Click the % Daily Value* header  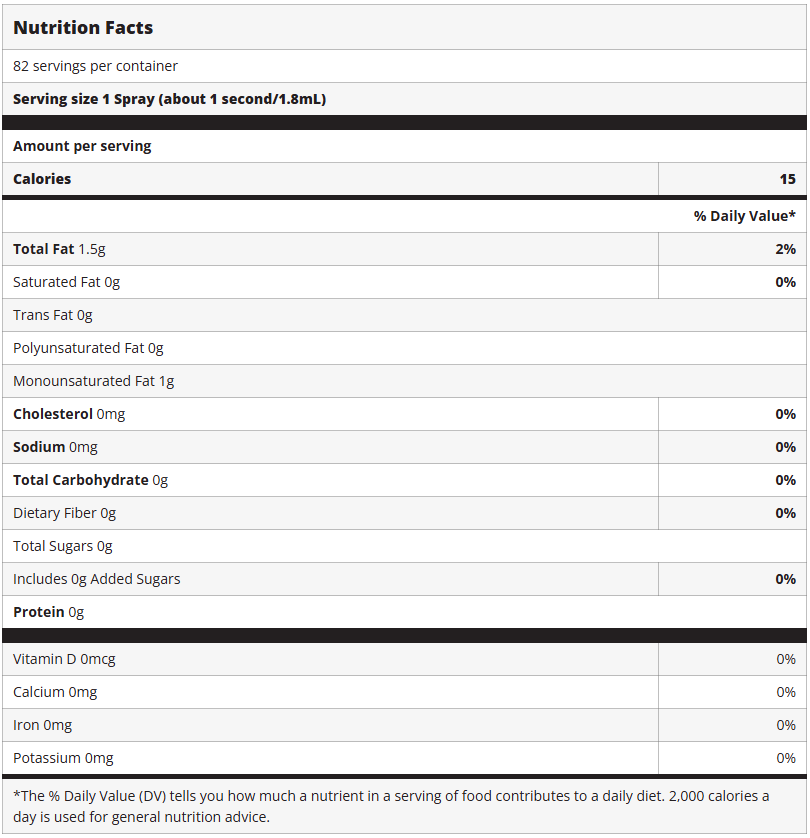point(744,216)
